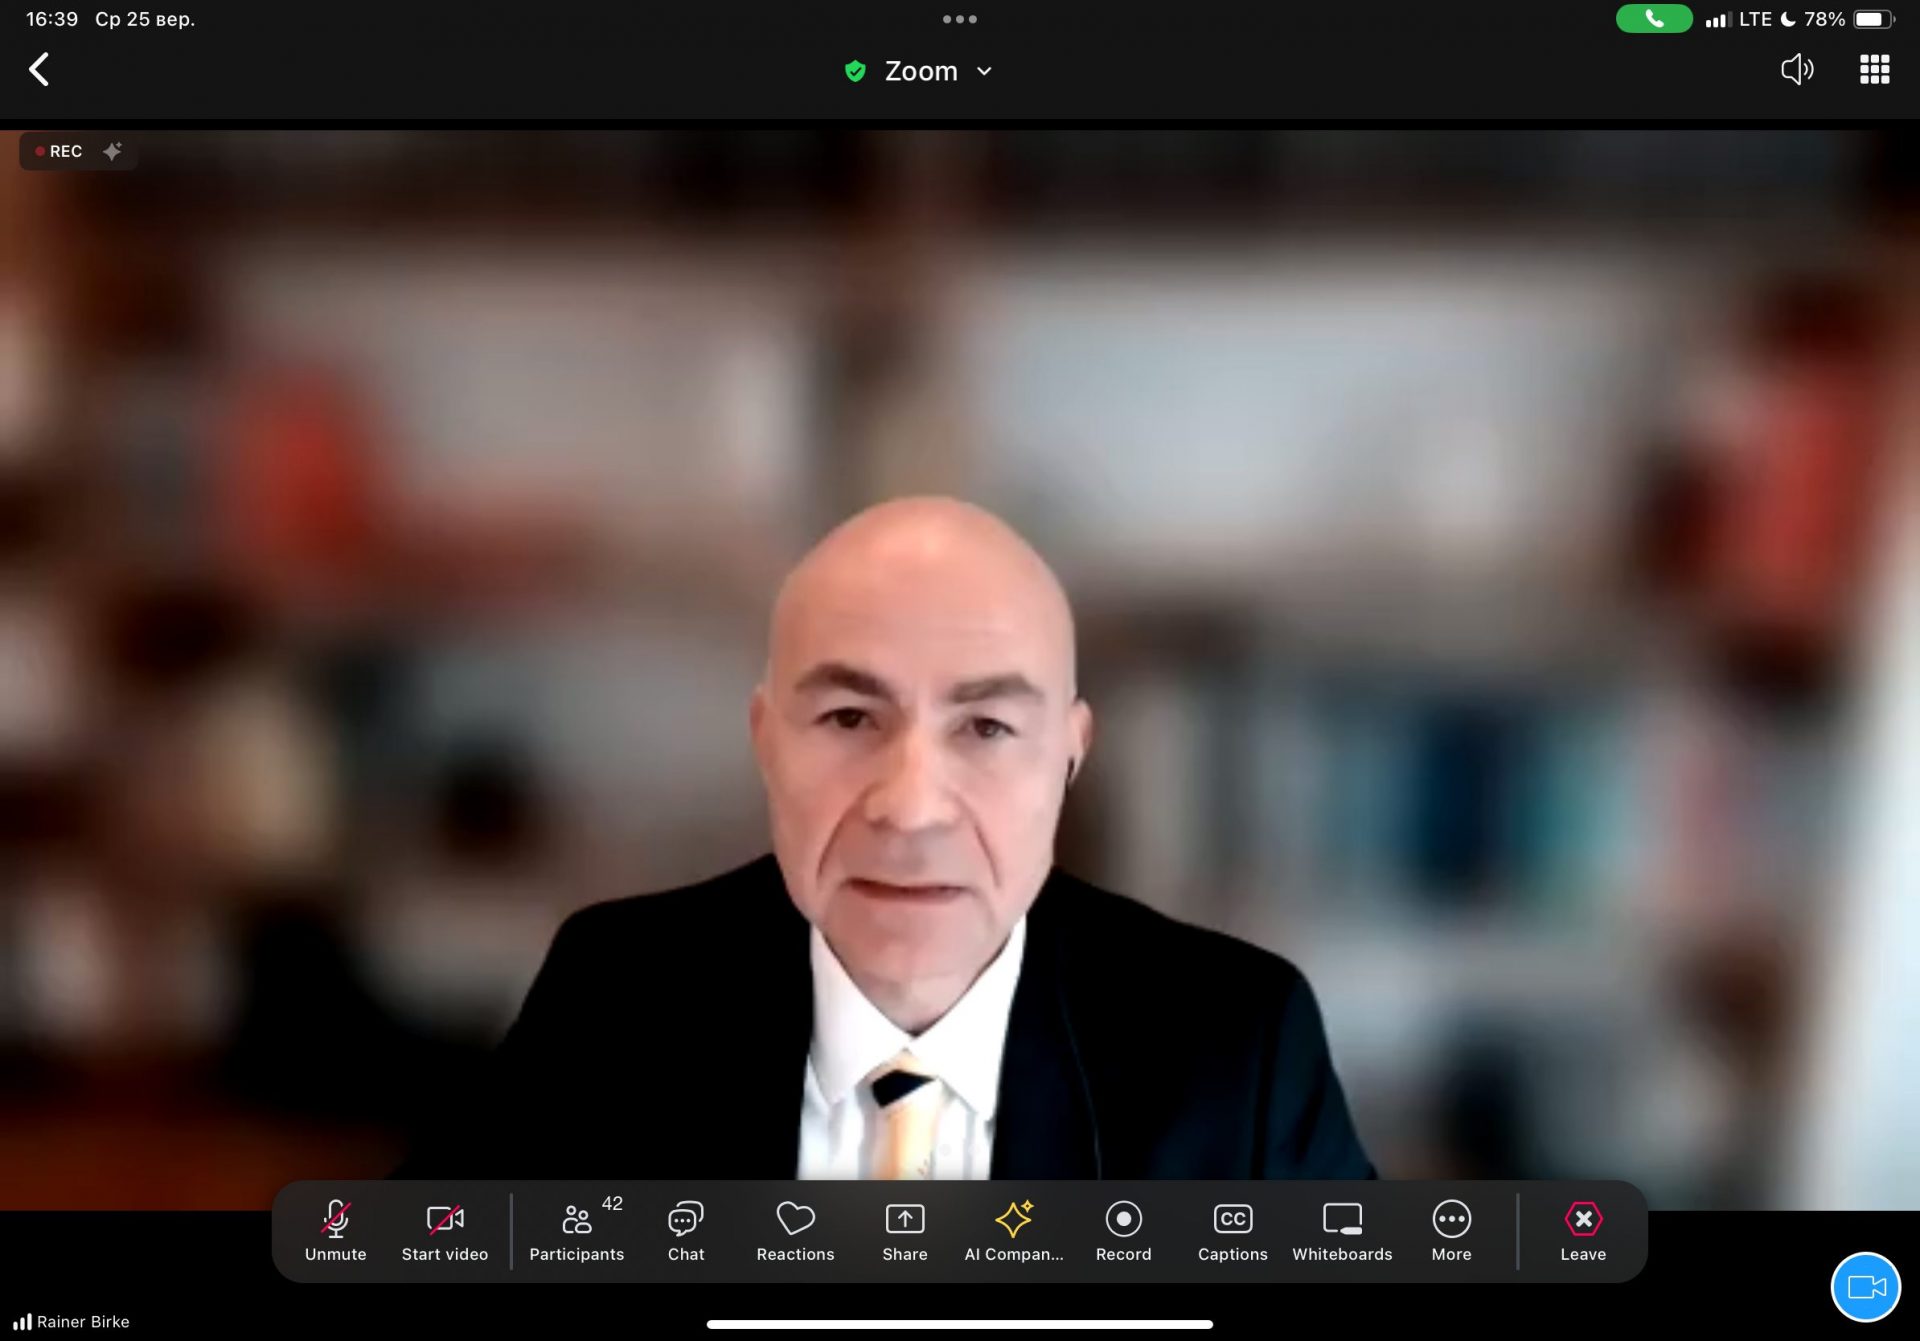Open Reactions heart menu
Screen dimensions: 1920x1341
tap(795, 1230)
